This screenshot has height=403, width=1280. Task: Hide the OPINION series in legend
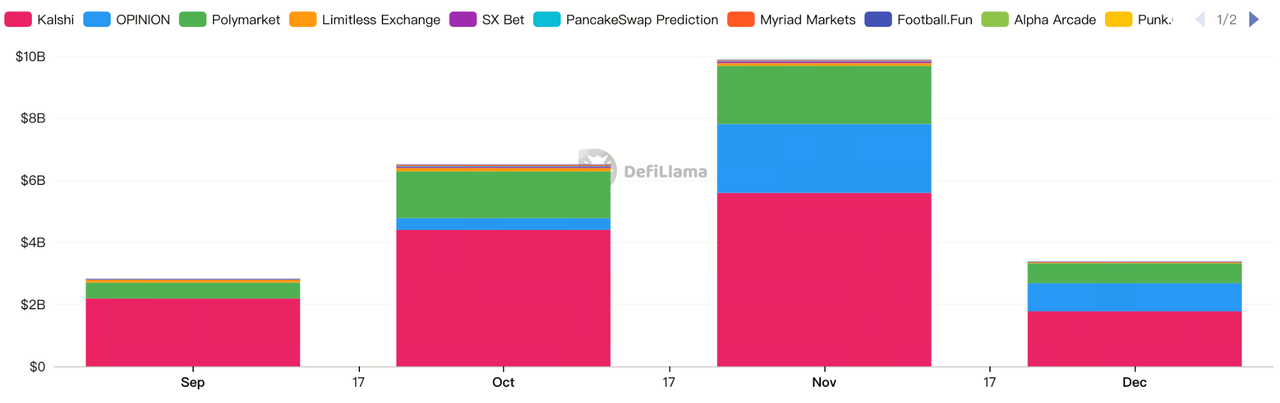97,19
